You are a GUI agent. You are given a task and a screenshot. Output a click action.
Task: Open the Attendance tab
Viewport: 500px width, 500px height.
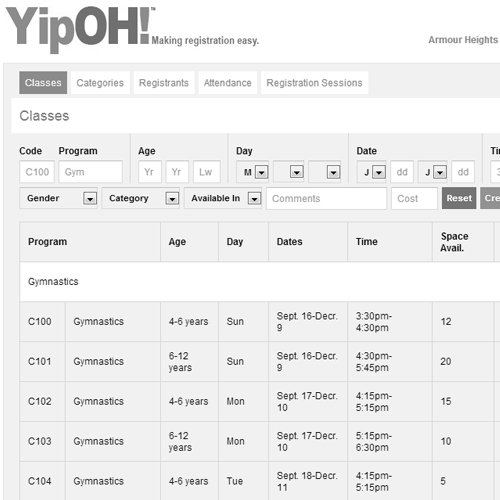pyautogui.click(x=228, y=83)
